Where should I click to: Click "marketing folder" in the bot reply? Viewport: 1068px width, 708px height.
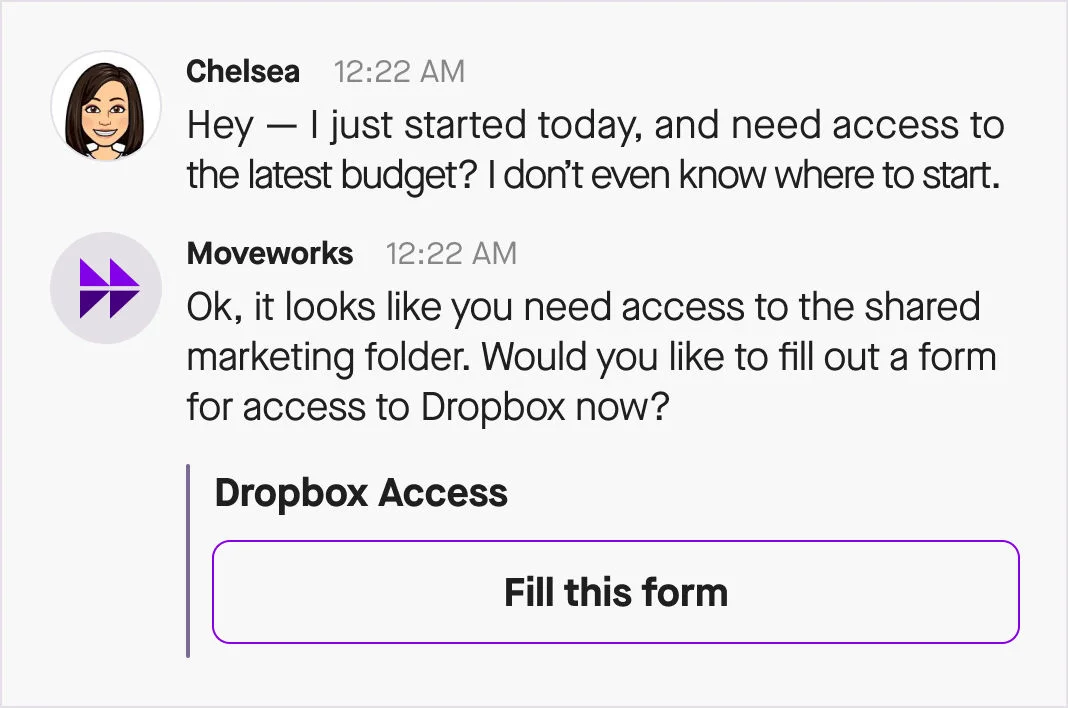[x=334, y=357]
